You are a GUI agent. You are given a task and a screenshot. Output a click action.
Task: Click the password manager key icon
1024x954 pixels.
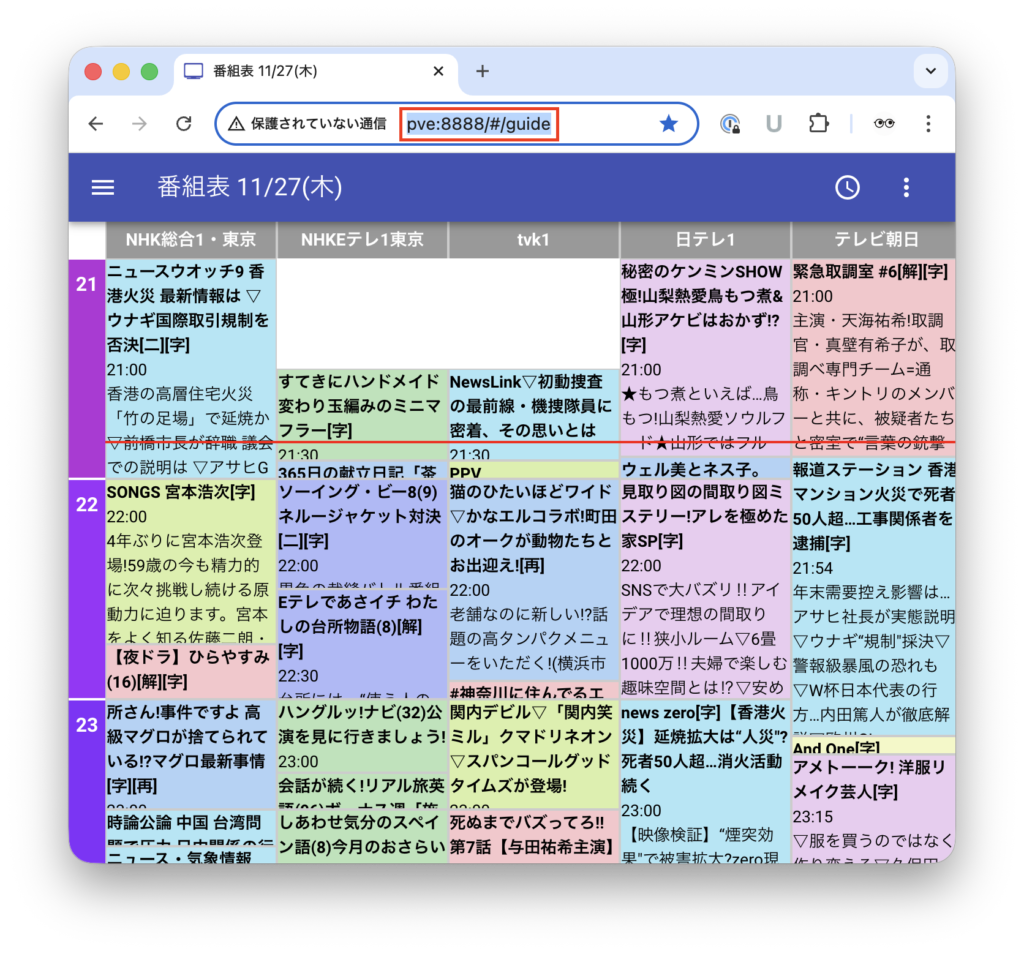730,124
